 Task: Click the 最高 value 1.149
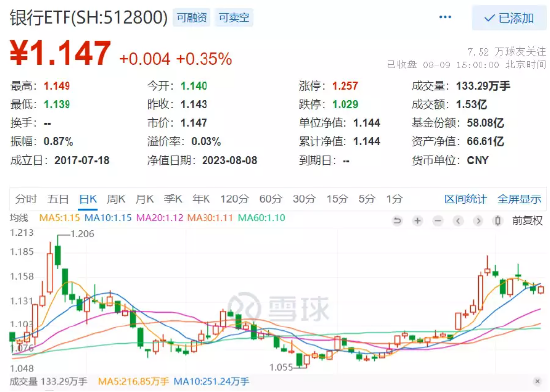57,86
